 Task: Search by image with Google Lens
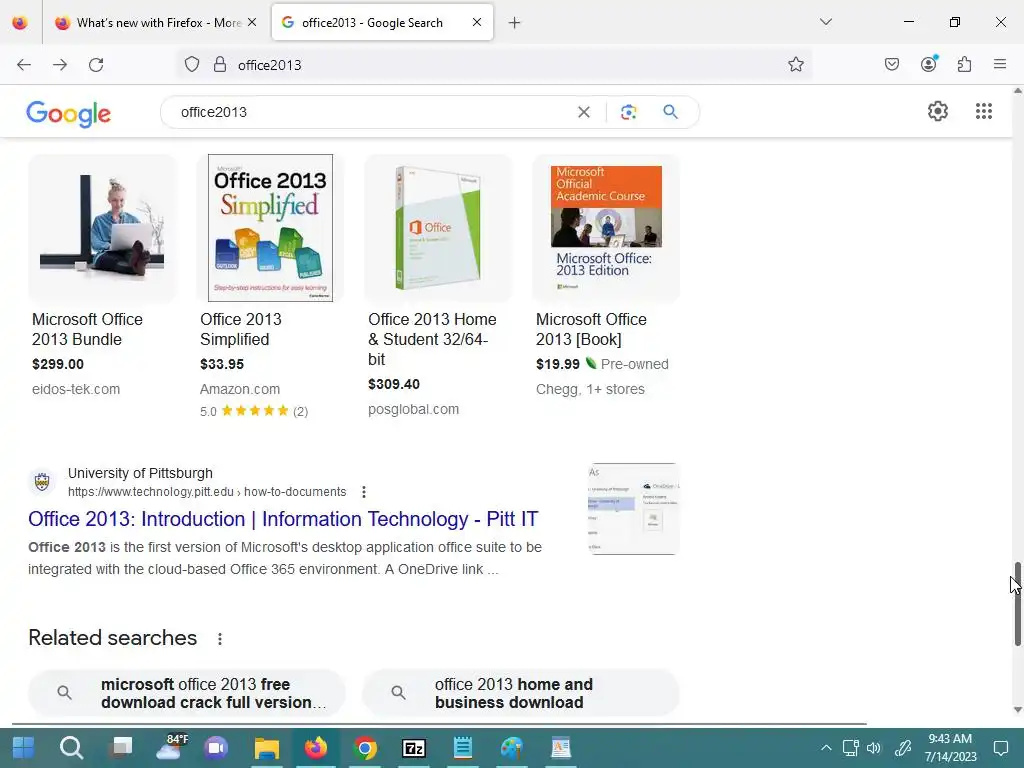pyautogui.click(x=628, y=112)
